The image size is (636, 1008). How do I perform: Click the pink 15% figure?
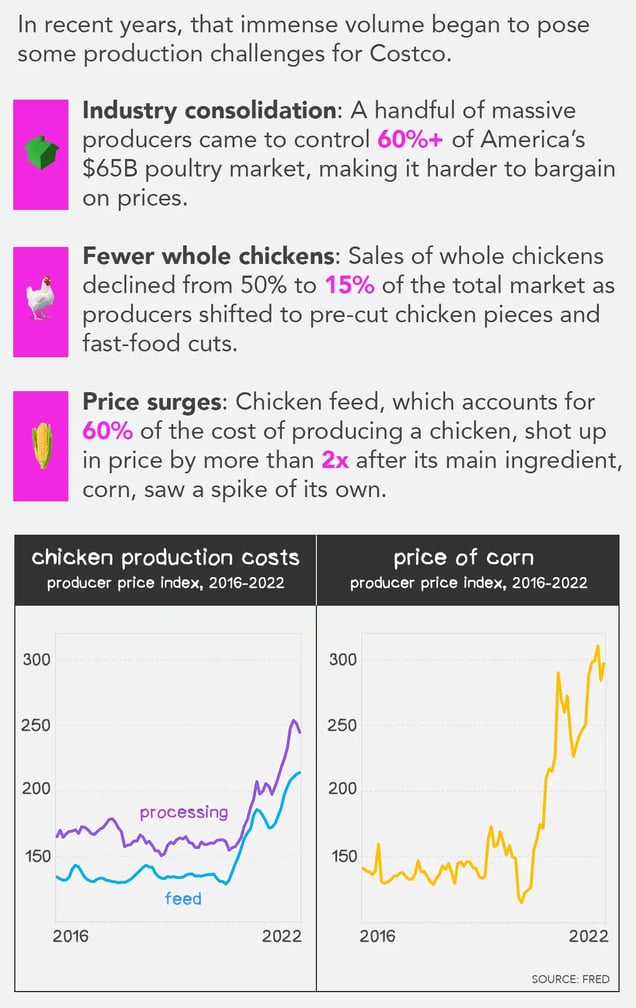(x=349, y=285)
